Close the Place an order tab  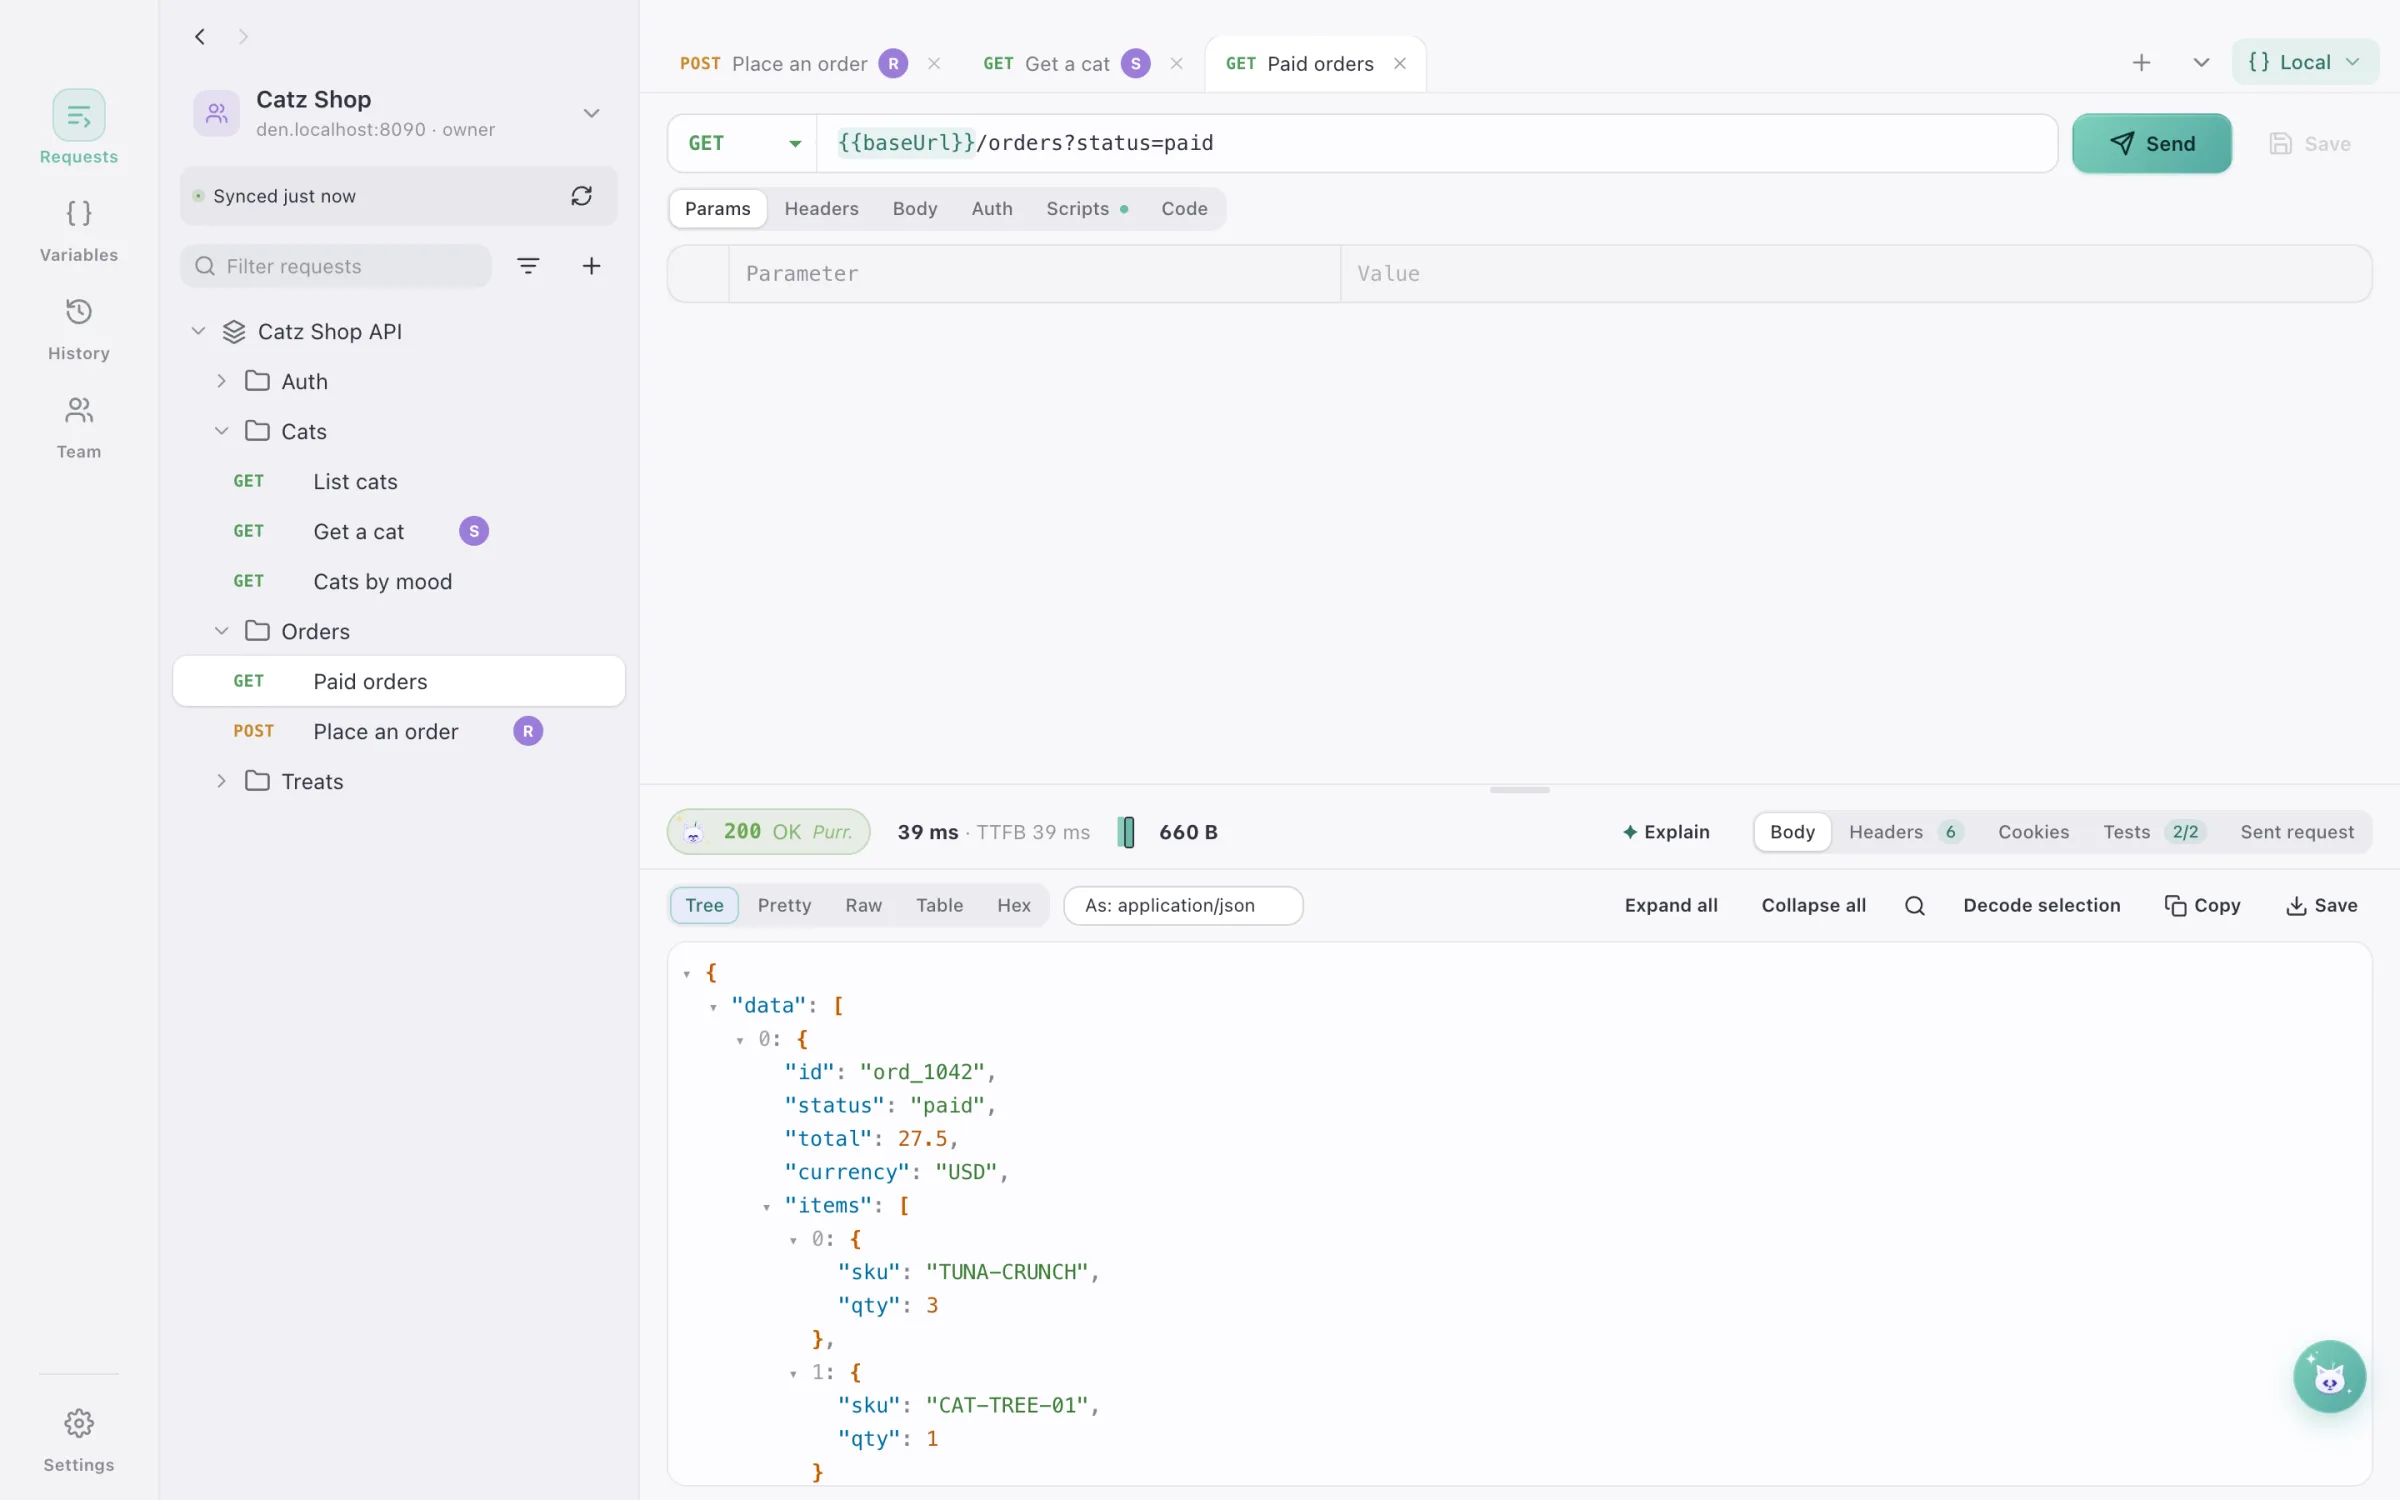934,64
